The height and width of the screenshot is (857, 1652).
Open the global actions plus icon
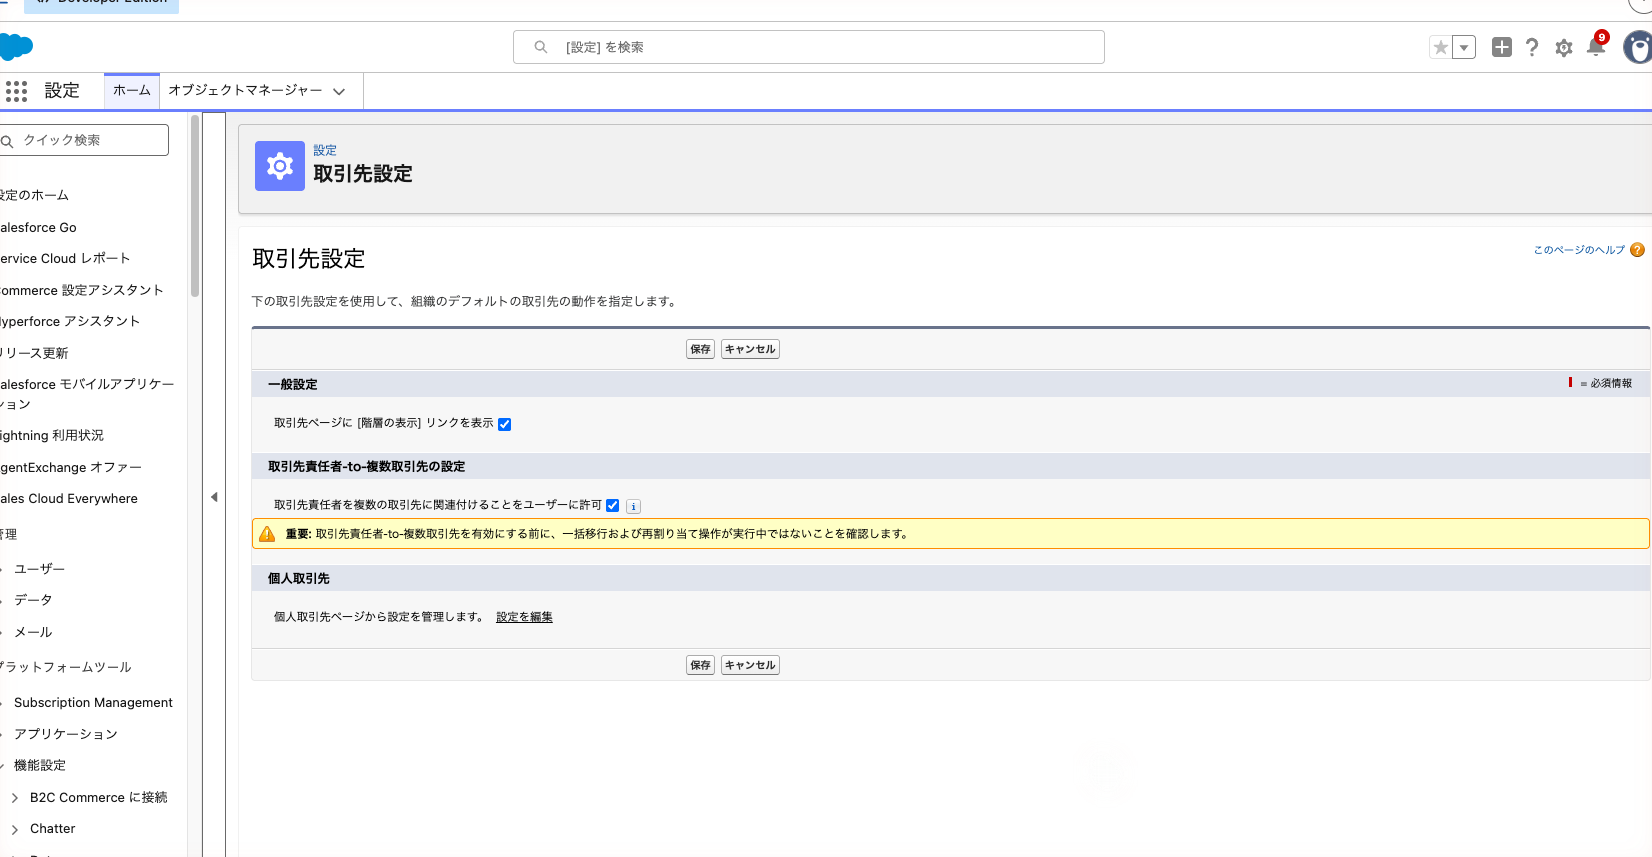pos(1501,47)
